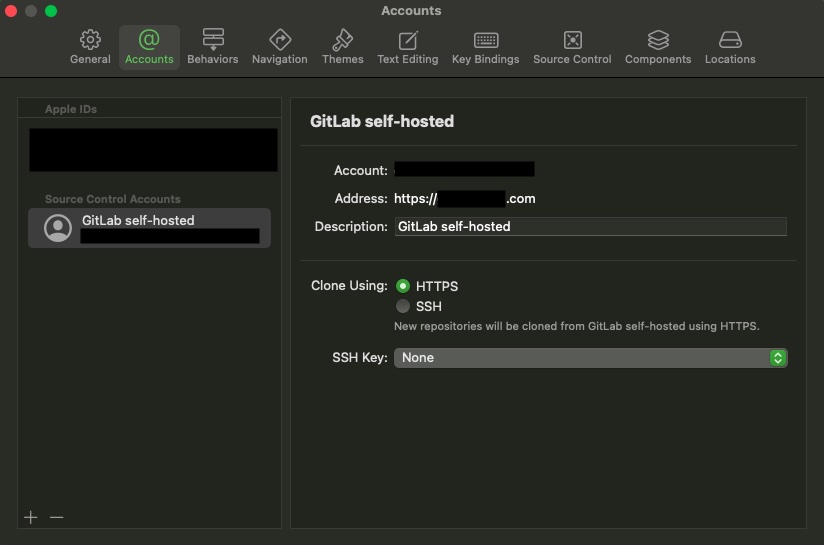The image size is (824, 545).
Task: Show the Components preferences pane
Action: [657, 46]
